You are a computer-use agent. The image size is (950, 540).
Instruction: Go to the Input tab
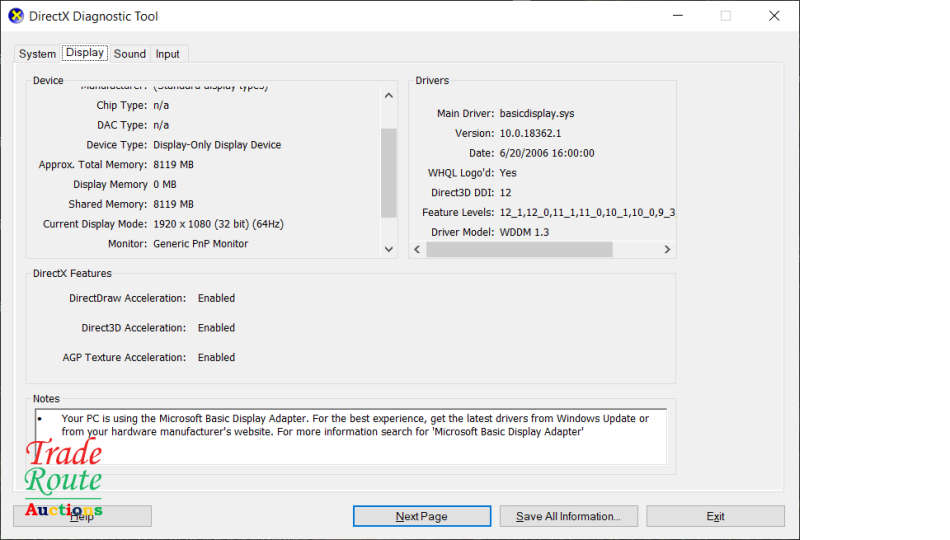pos(168,54)
